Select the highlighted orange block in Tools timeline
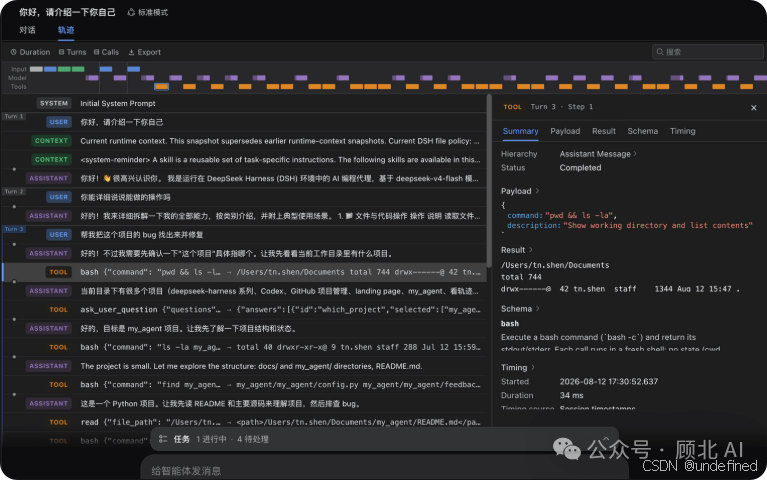The width and height of the screenshot is (767, 480). (161, 87)
